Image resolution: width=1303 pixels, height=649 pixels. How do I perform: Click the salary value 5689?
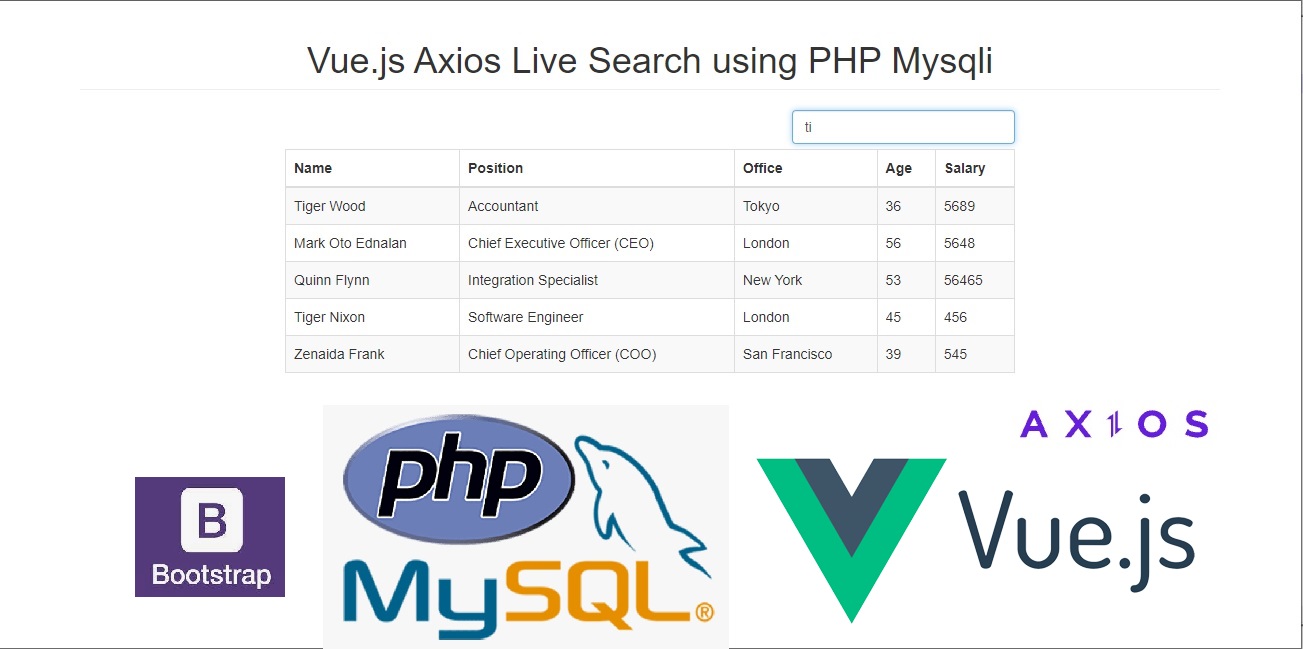click(959, 206)
